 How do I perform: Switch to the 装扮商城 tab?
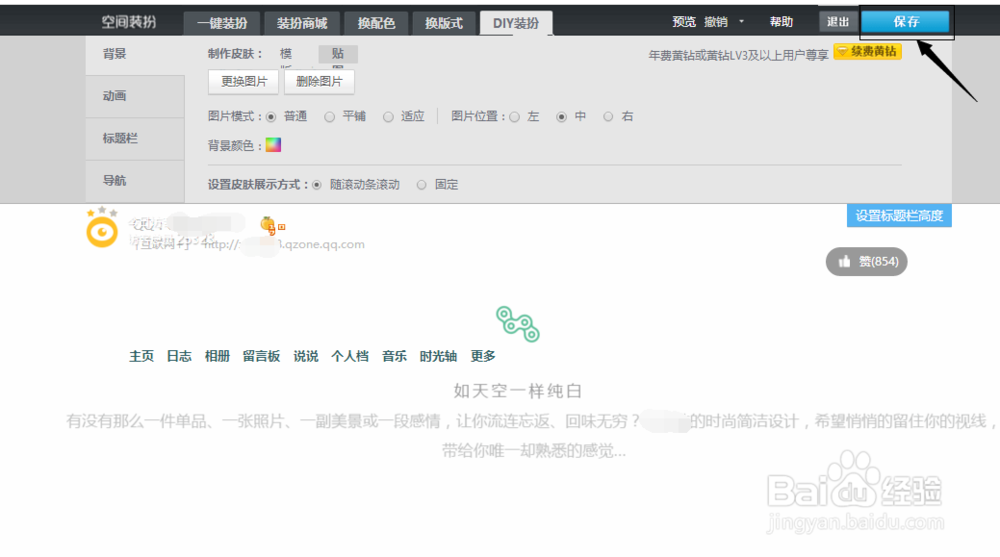coord(302,24)
